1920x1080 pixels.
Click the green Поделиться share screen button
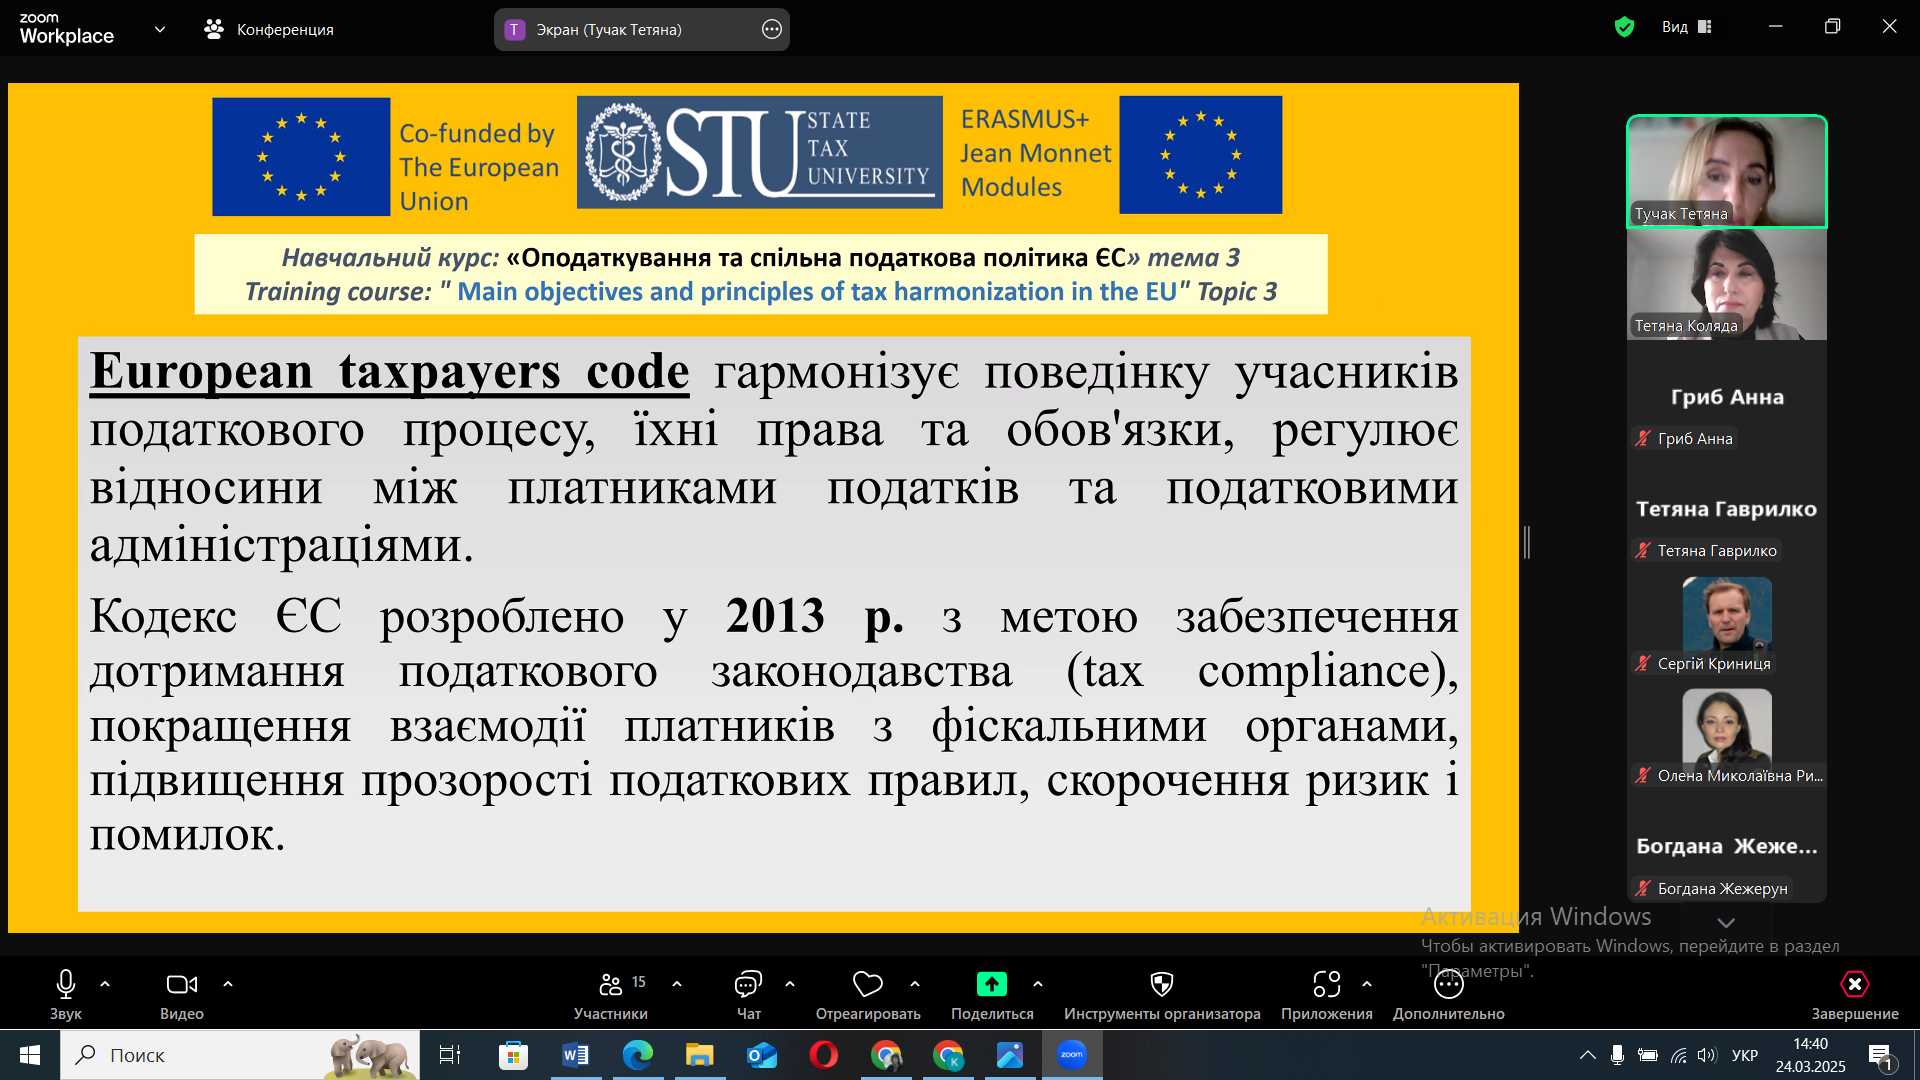coord(992,994)
